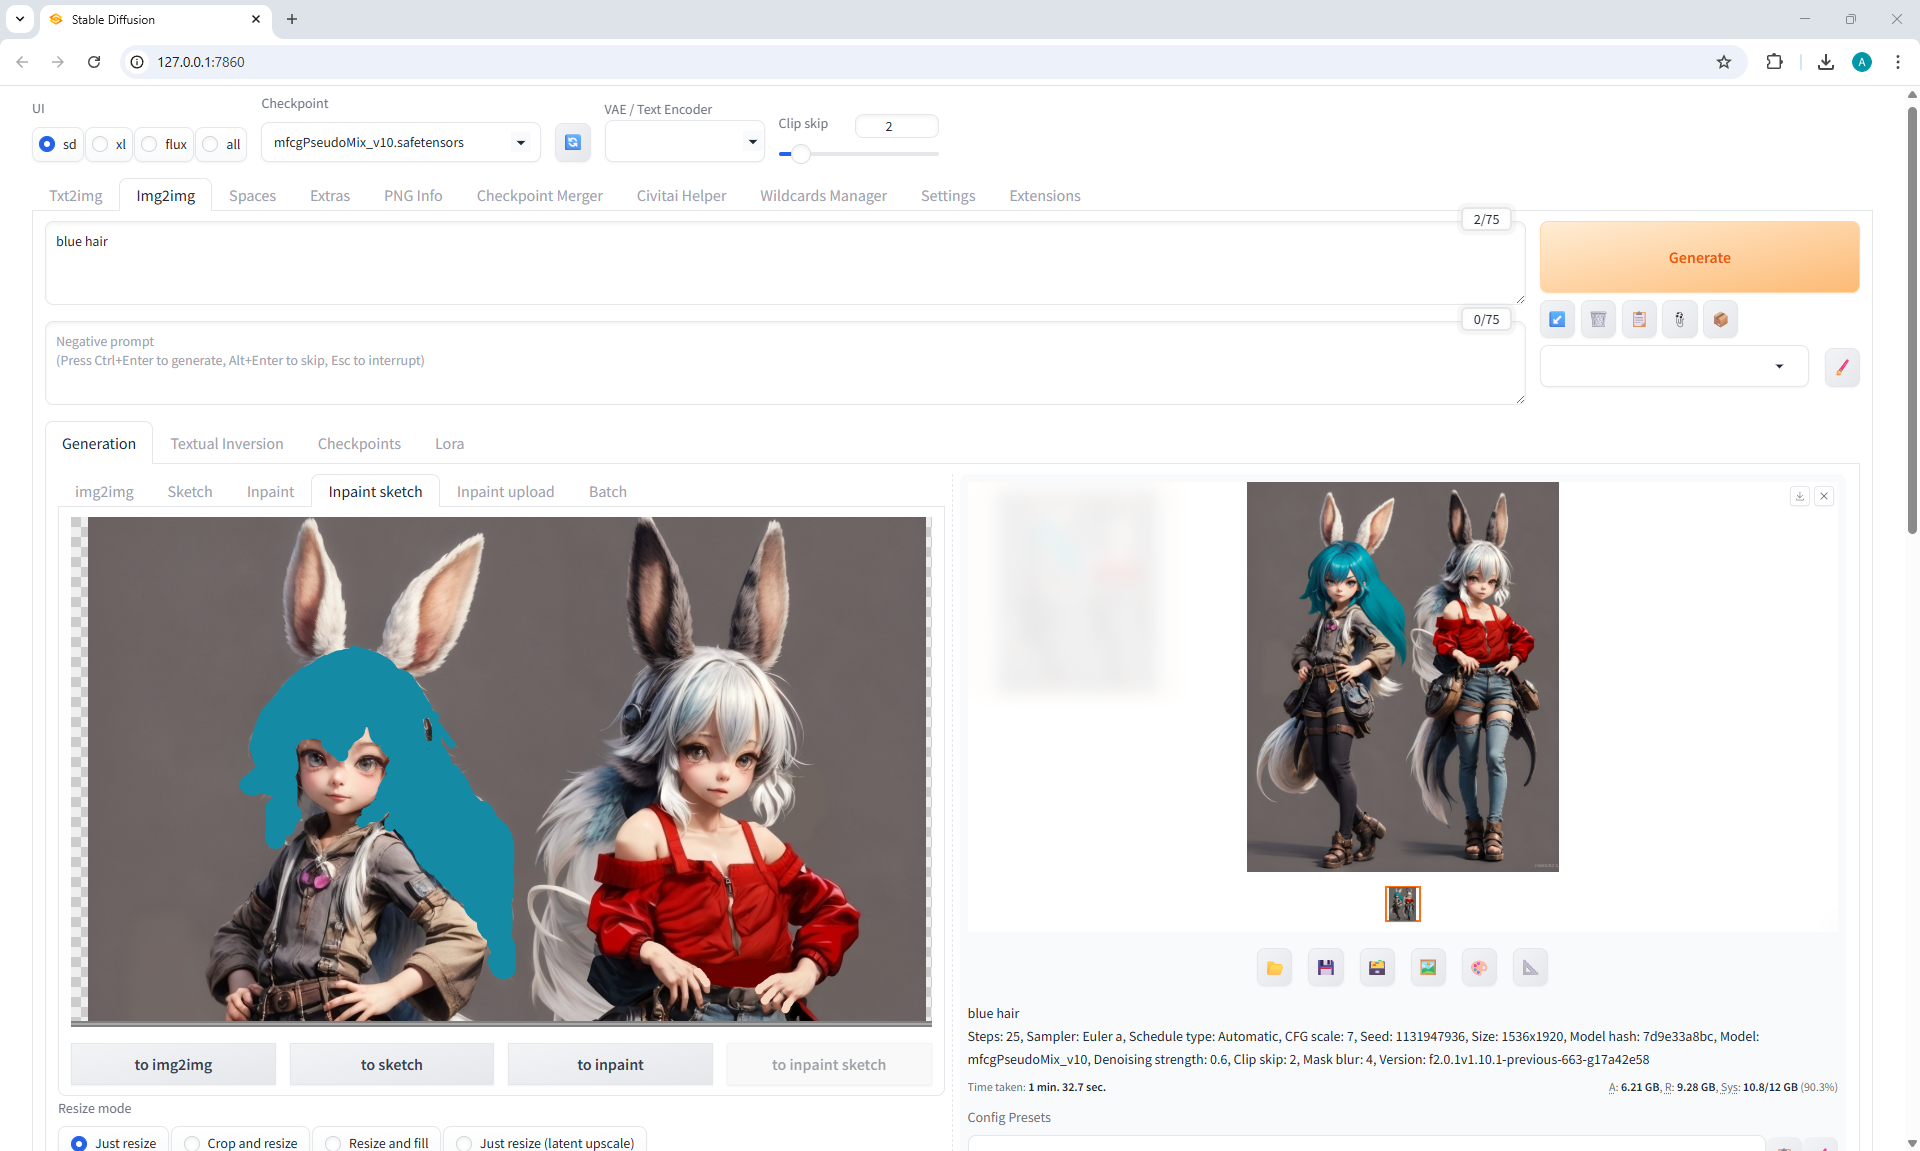1920x1151 pixels.
Task: Click the clipboard paste styles icon
Action: (x=1639, y=320)
